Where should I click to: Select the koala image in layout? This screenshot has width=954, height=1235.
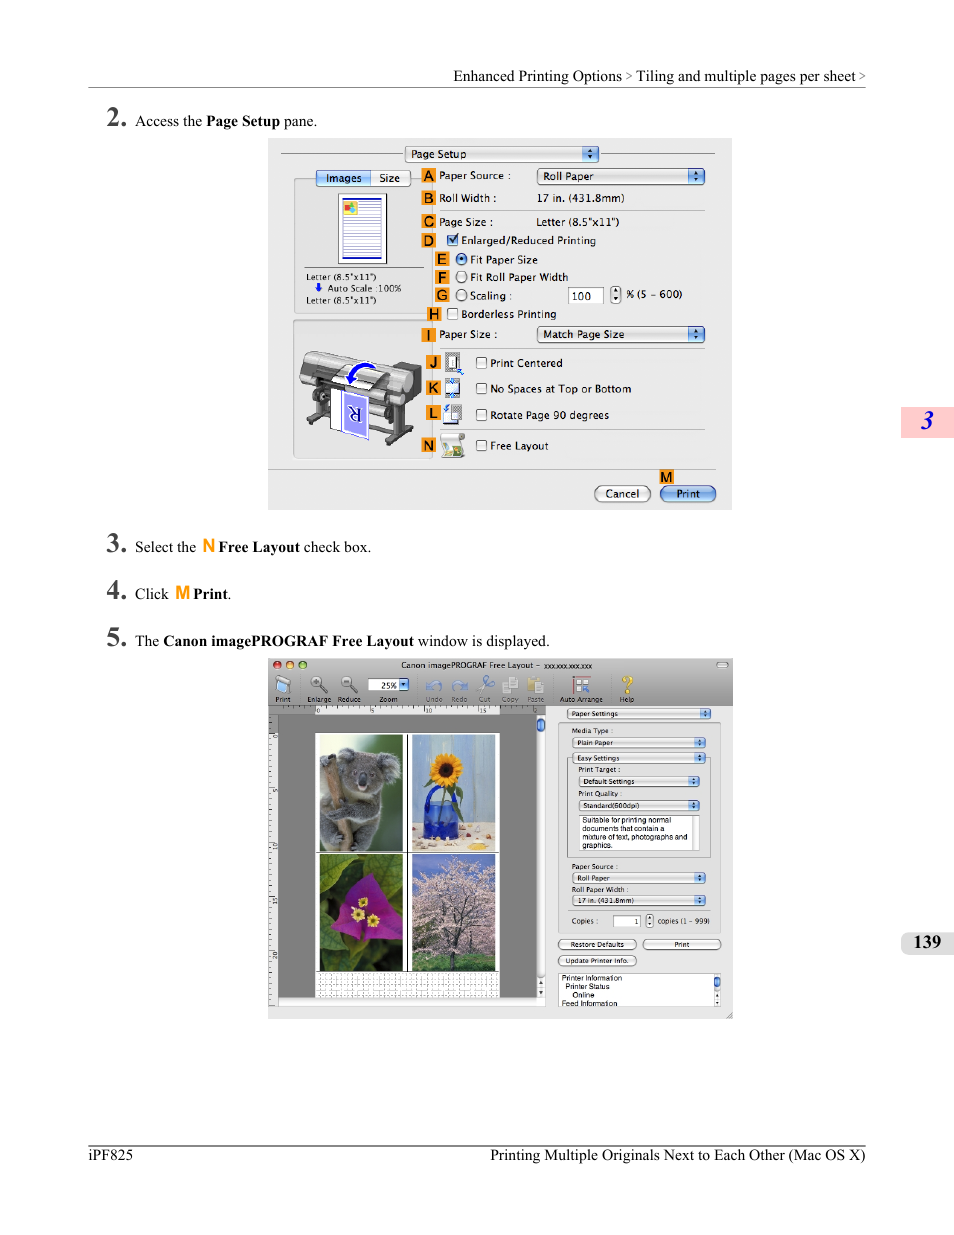361,792
